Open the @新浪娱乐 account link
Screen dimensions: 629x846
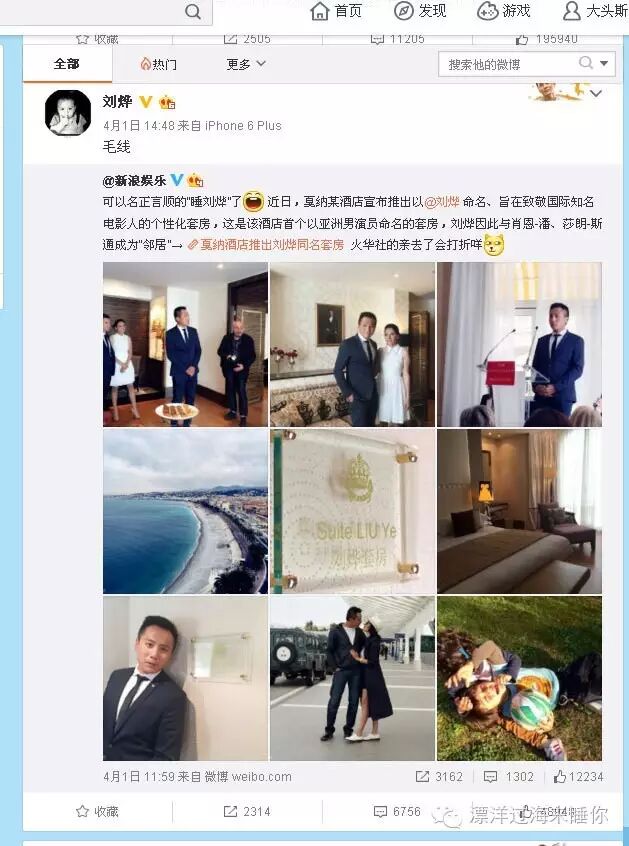134,181
